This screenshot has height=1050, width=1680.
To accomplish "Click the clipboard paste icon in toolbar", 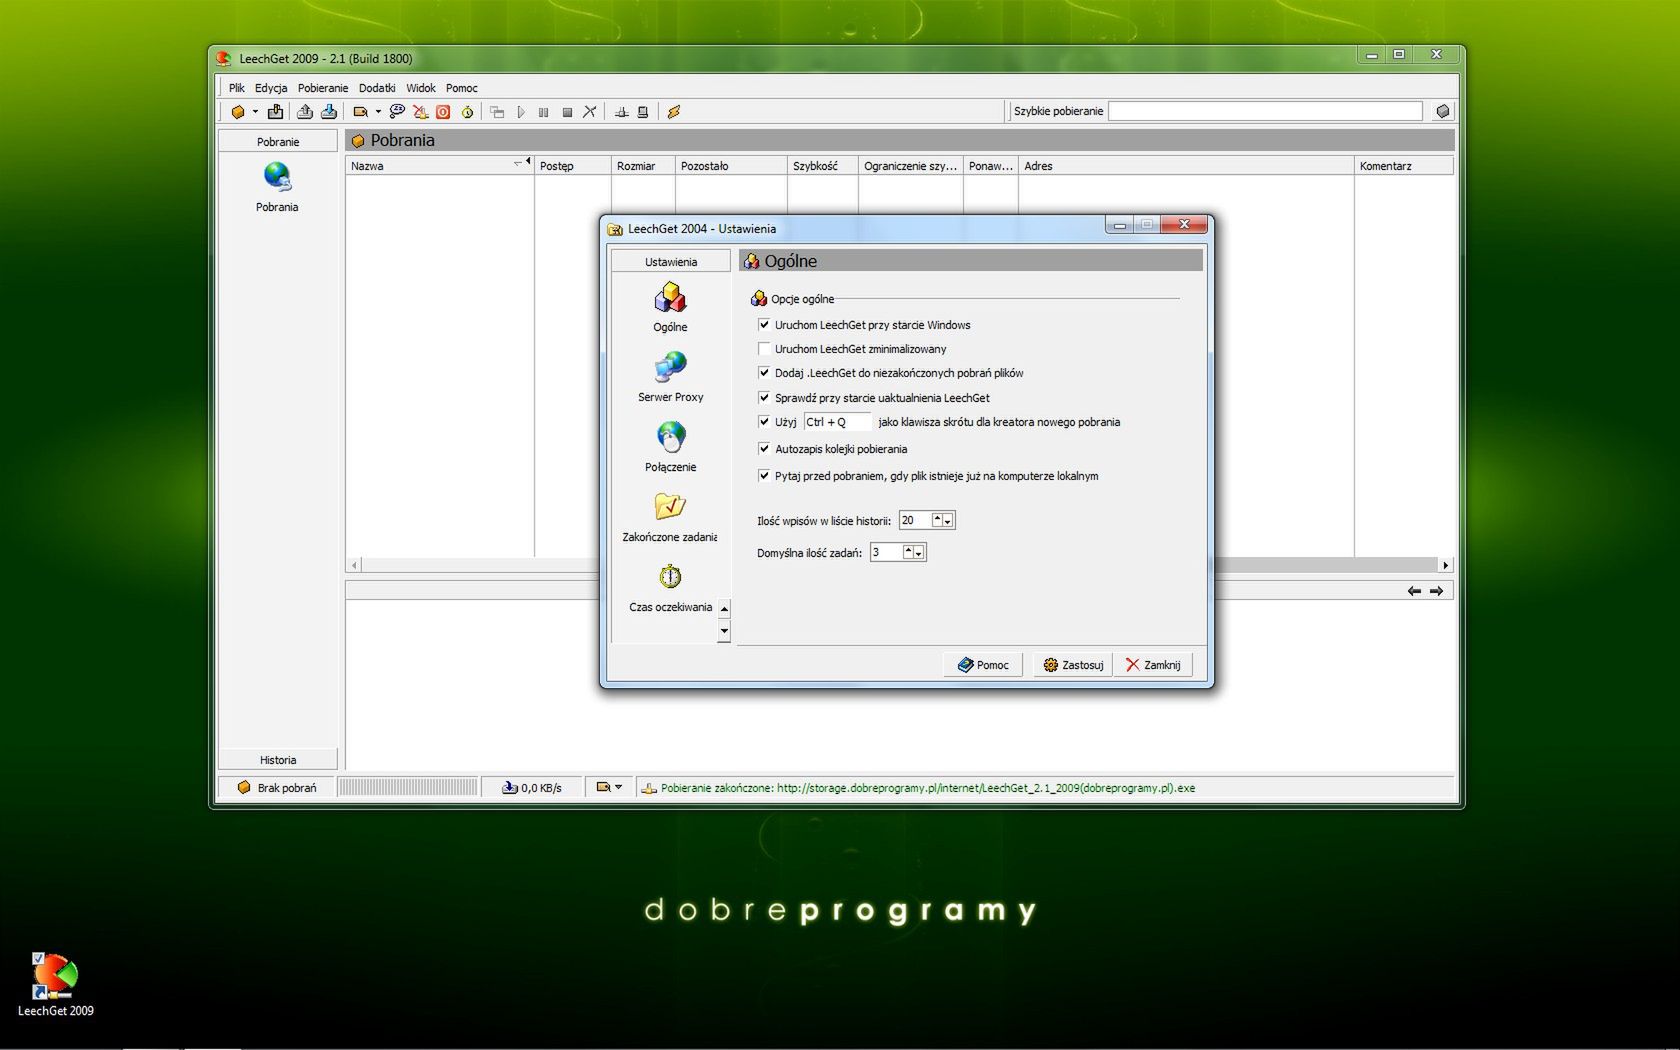I will pos(275,112).
